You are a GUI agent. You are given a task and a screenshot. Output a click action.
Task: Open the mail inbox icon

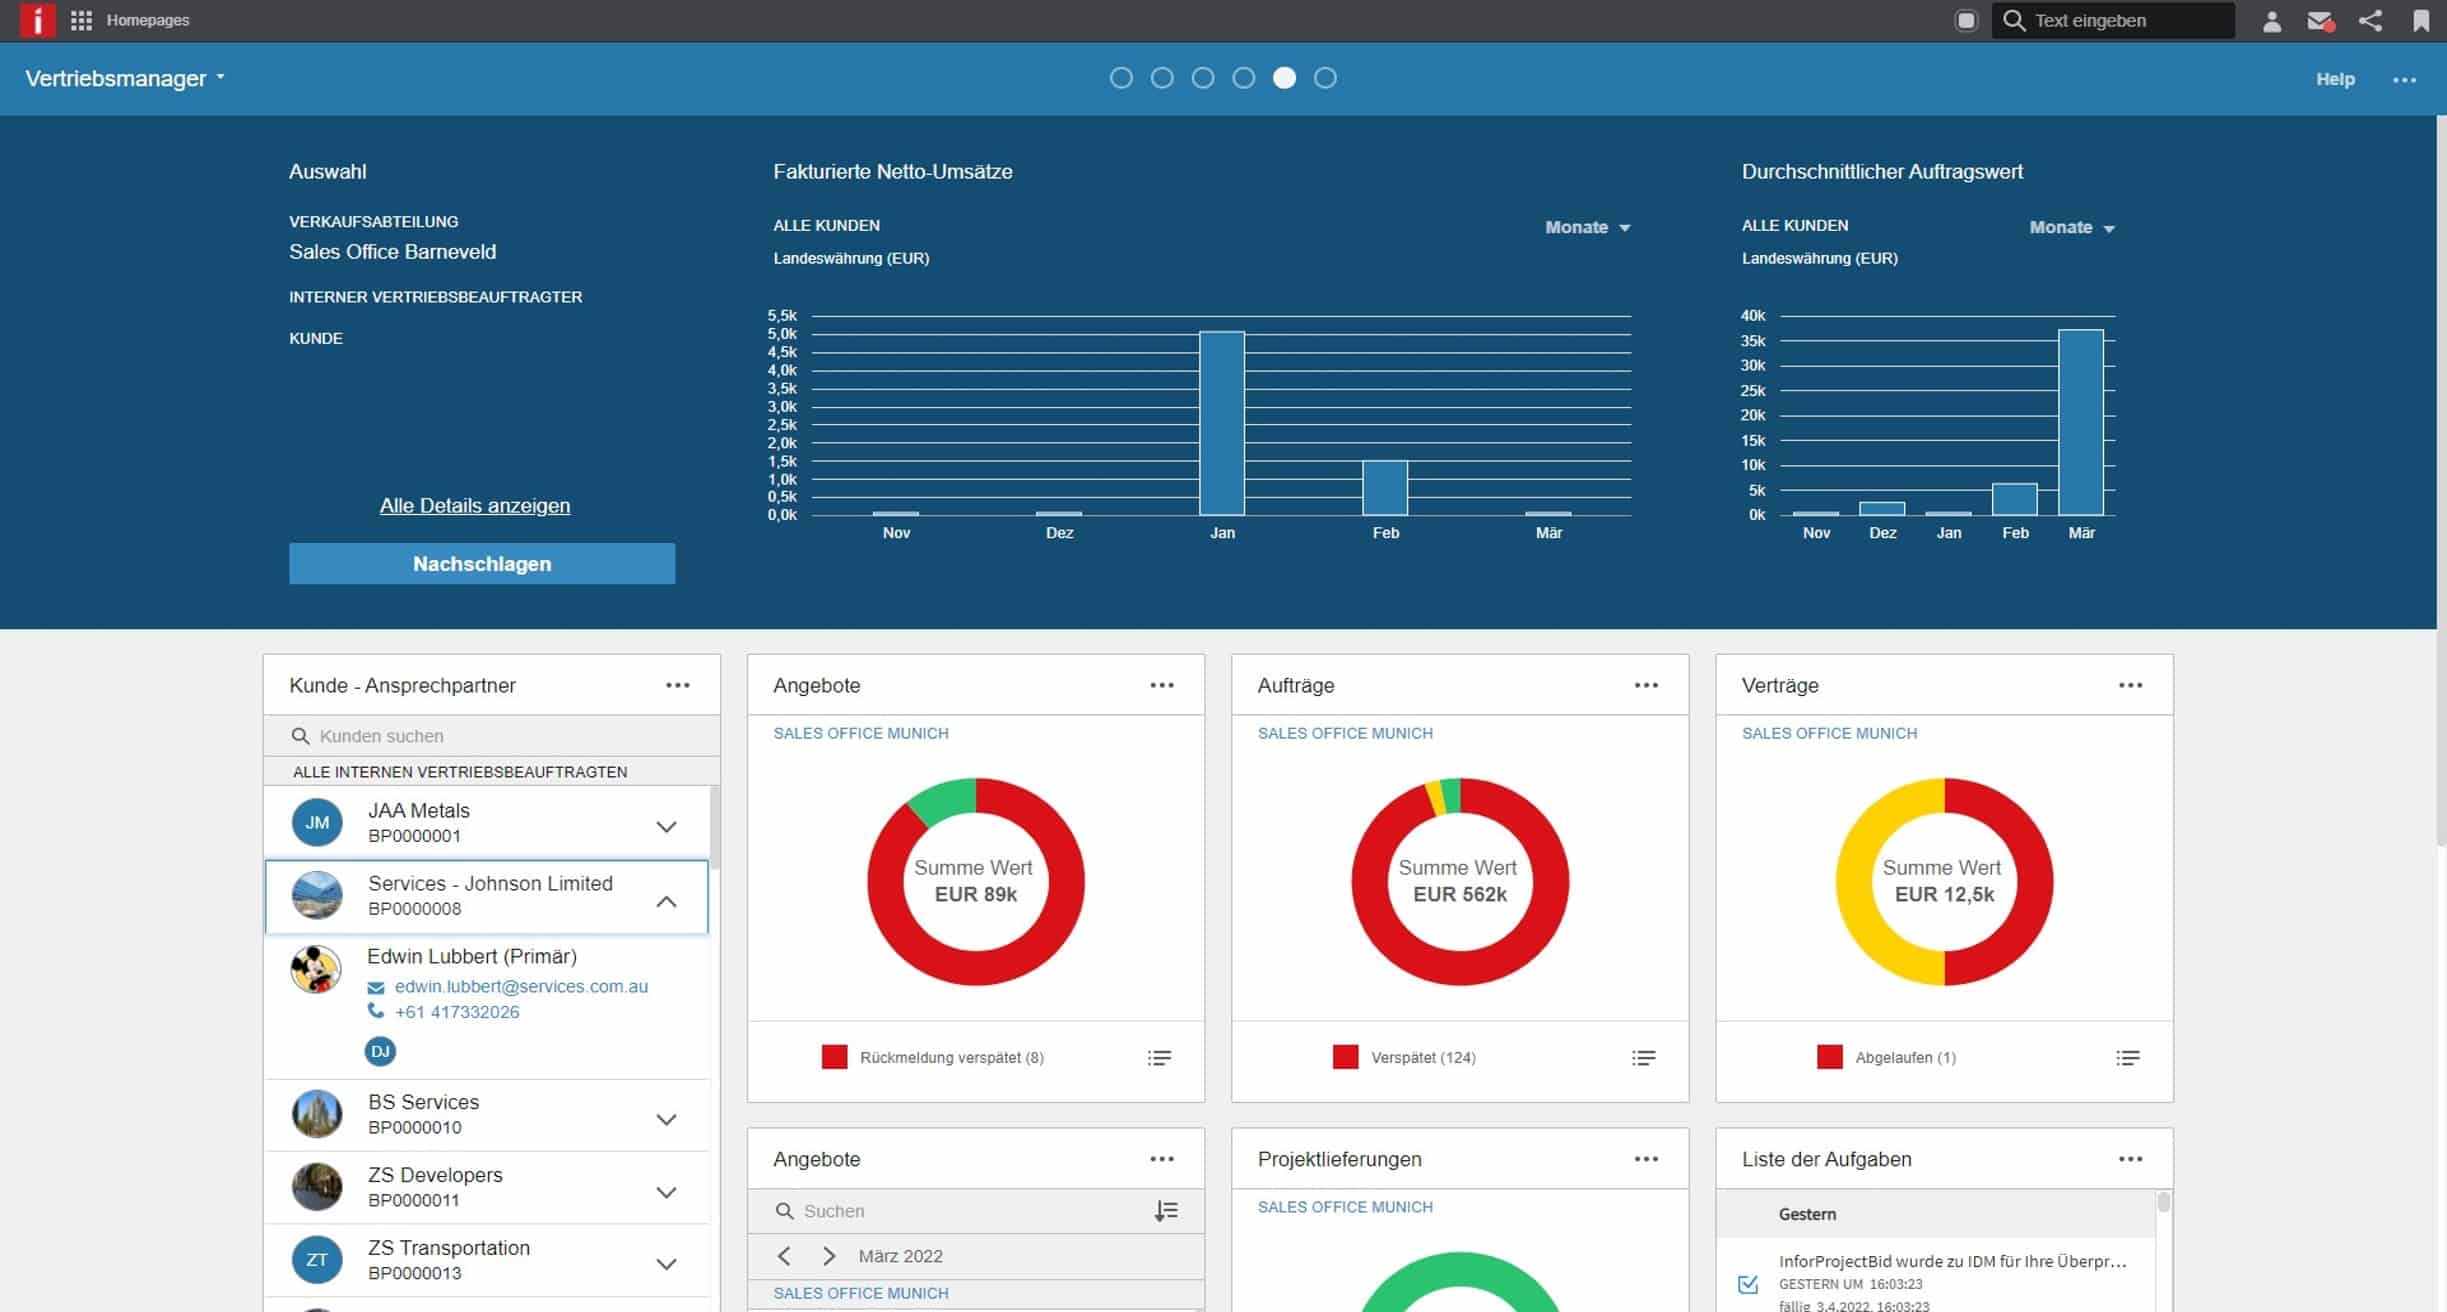tap(2320, 21)
